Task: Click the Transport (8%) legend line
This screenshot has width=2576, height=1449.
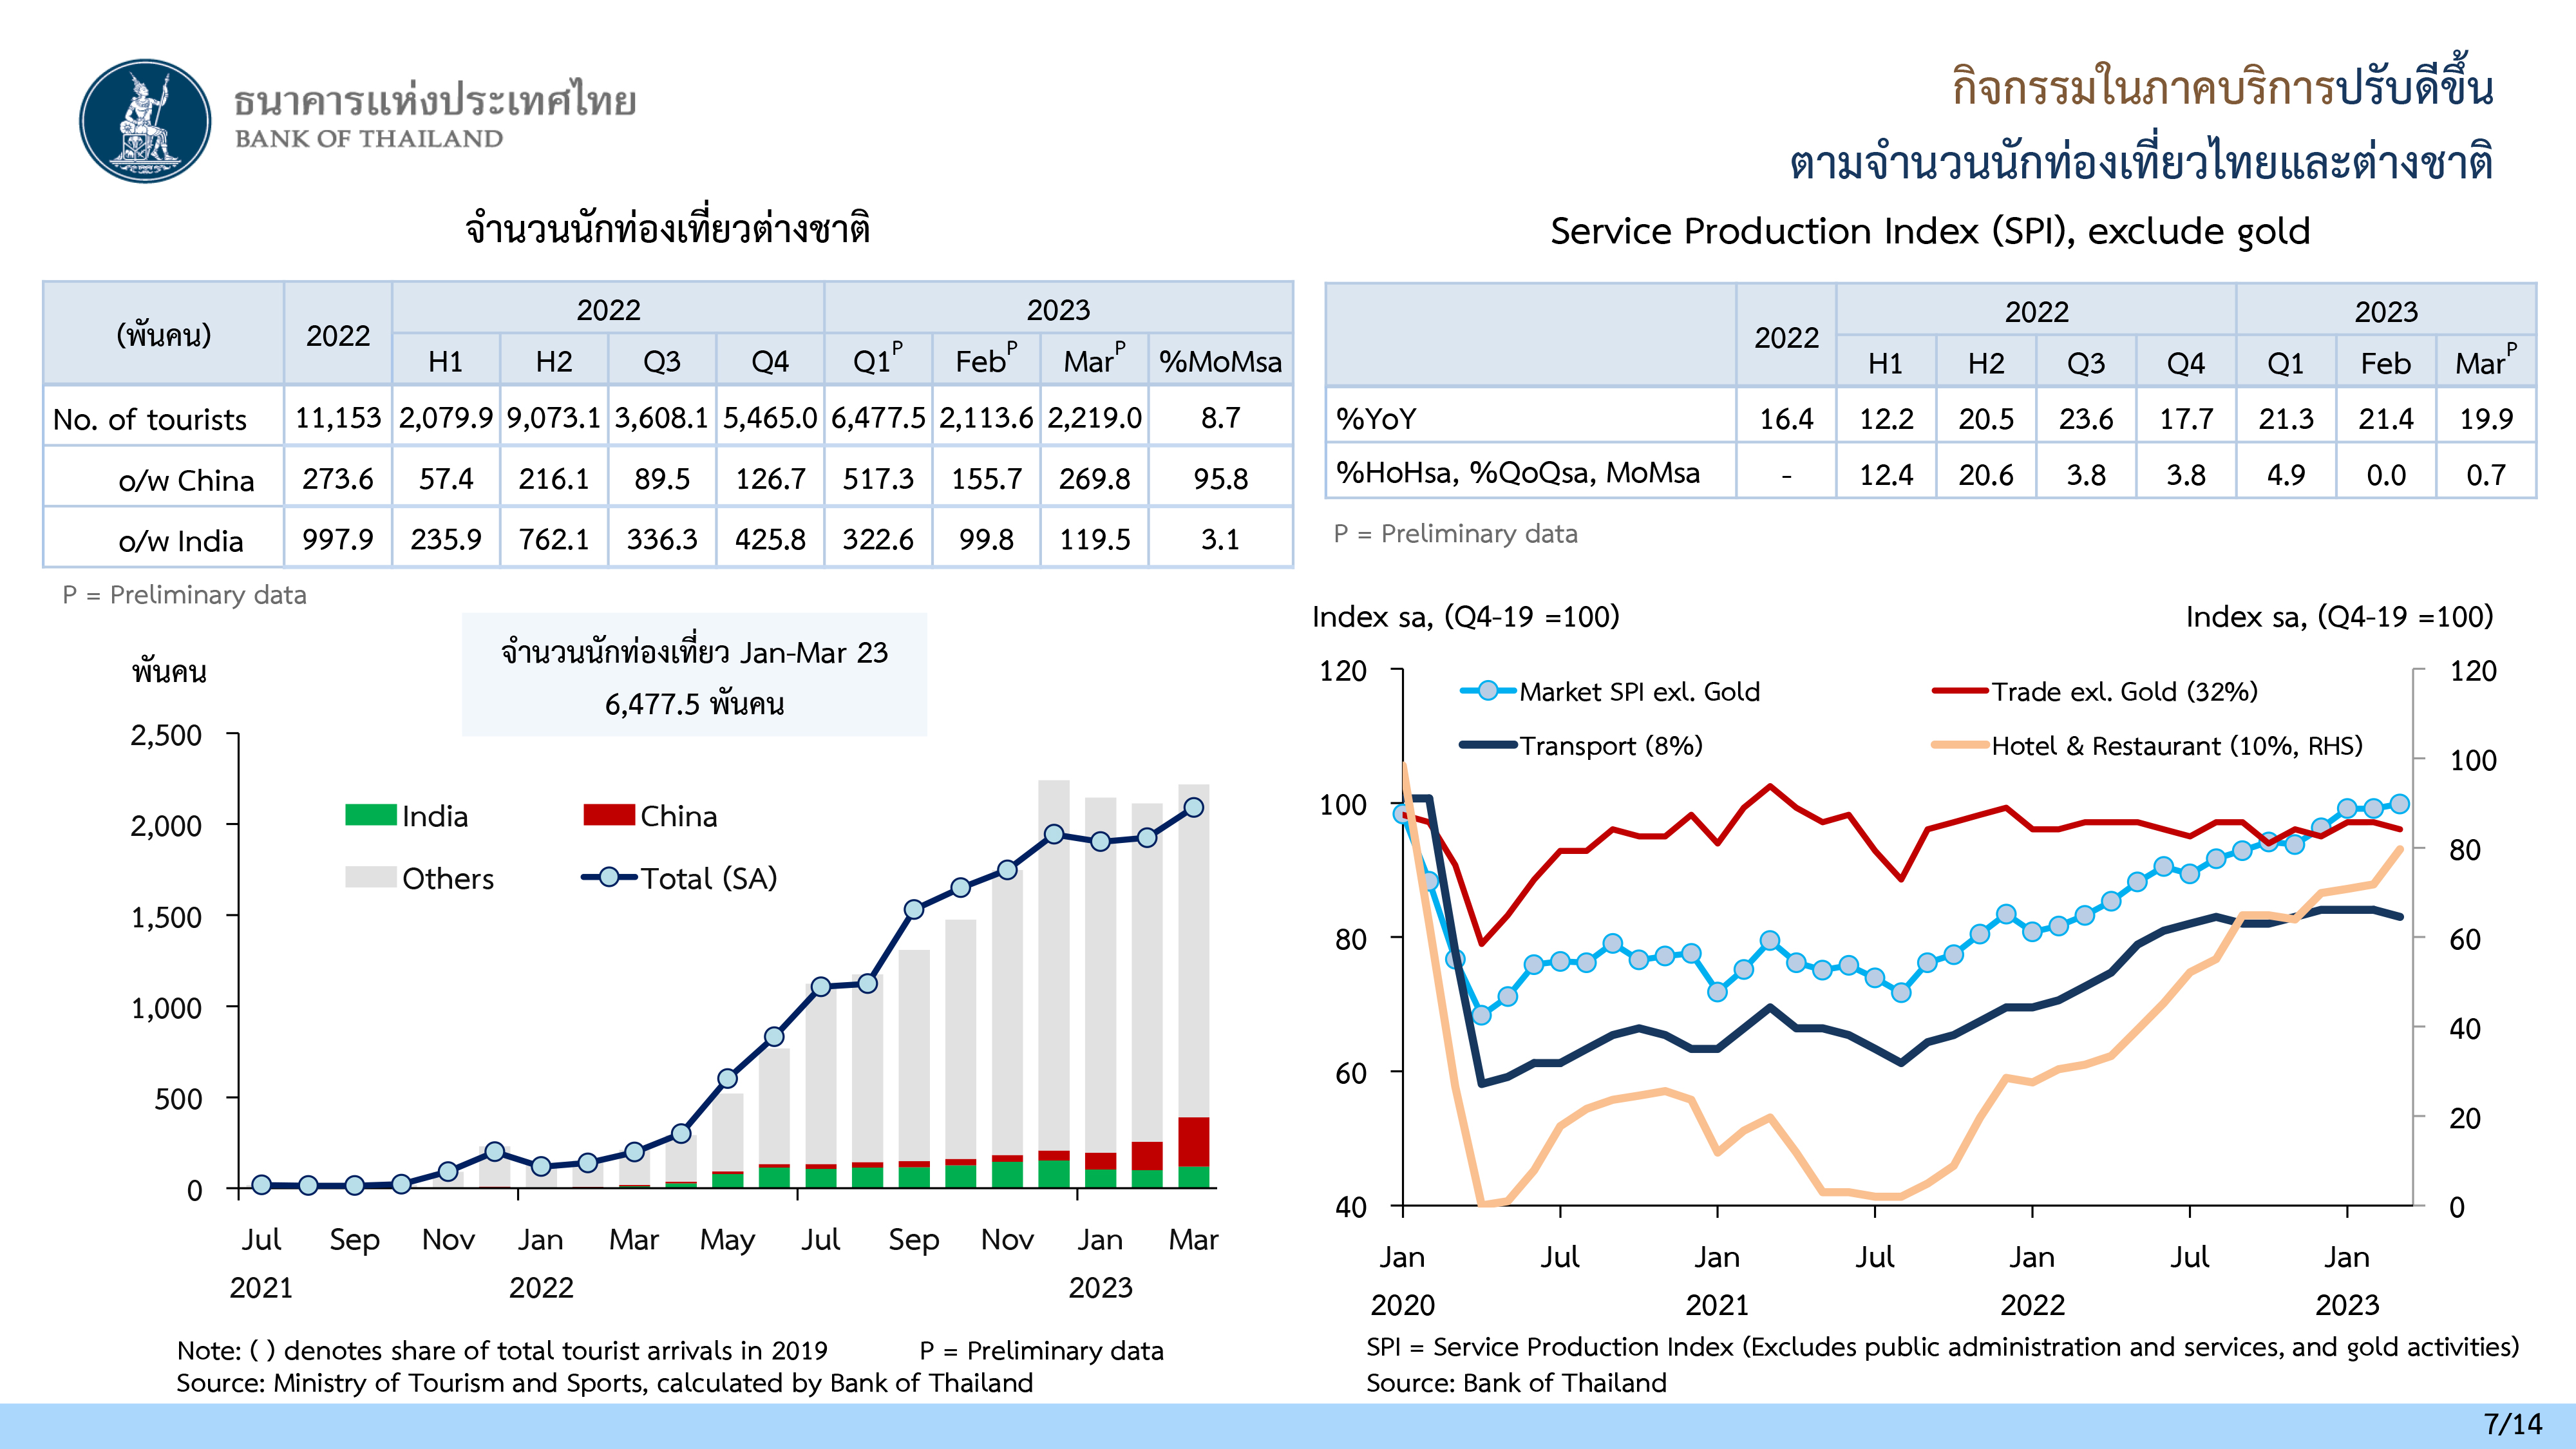Action: 1487,745
